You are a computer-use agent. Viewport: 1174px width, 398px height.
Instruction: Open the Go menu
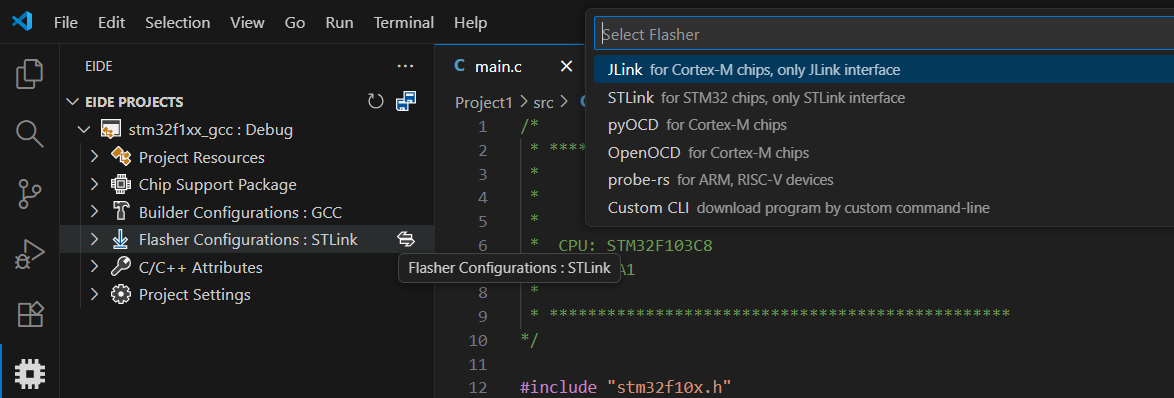pyautogui.click(x=295, y=22)
